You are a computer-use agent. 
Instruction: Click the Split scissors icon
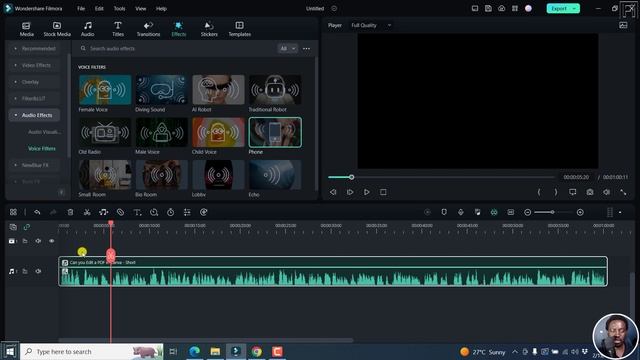click(x=87, y=212)
